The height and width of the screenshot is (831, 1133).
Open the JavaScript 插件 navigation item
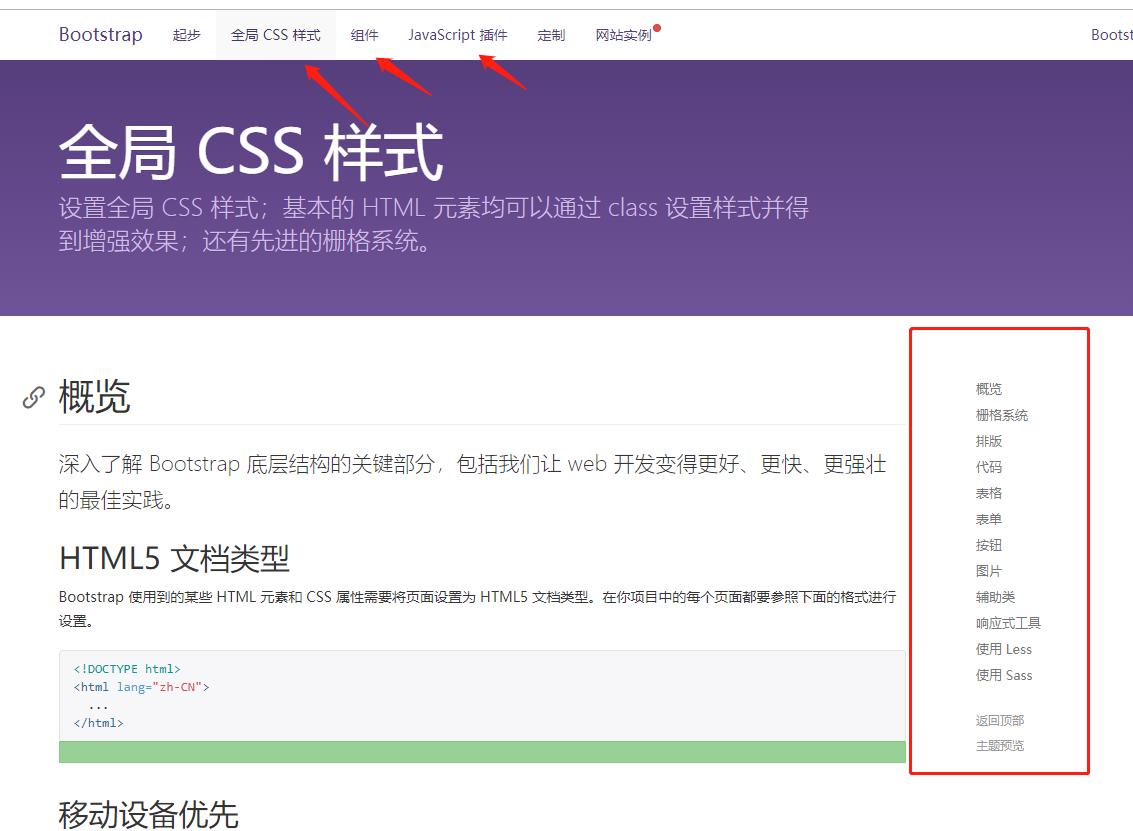click(457, 35)
